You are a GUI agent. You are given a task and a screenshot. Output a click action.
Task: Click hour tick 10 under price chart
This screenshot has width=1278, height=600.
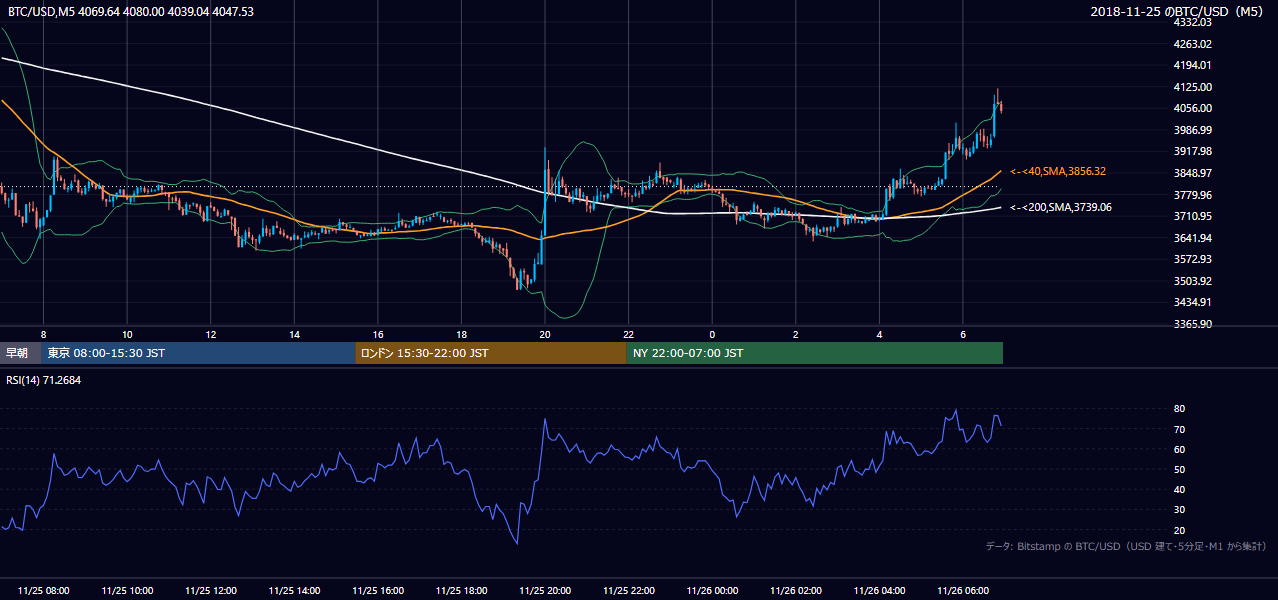127,334
